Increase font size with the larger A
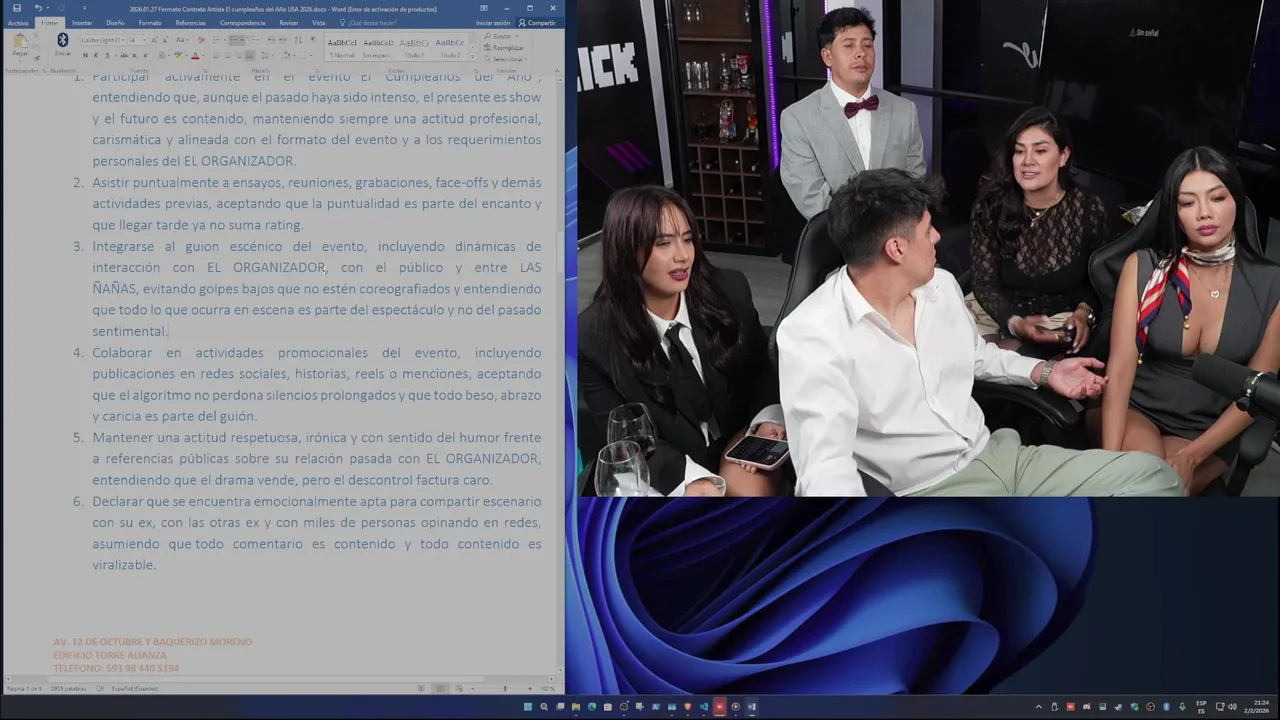The width and height of the screenshot is (1280, 720). click(x=154, y=40)
